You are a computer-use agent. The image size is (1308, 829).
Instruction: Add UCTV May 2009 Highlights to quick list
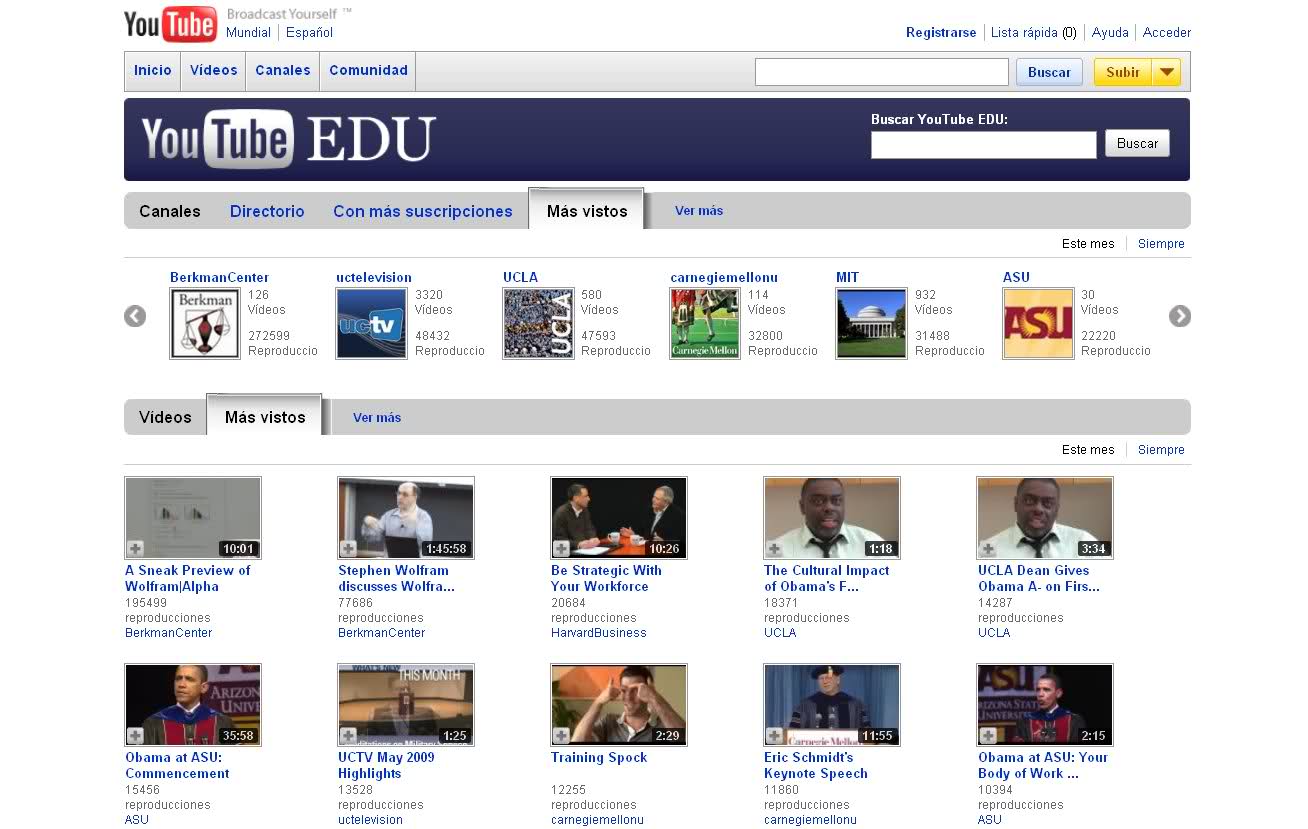[x=348, y=735]
